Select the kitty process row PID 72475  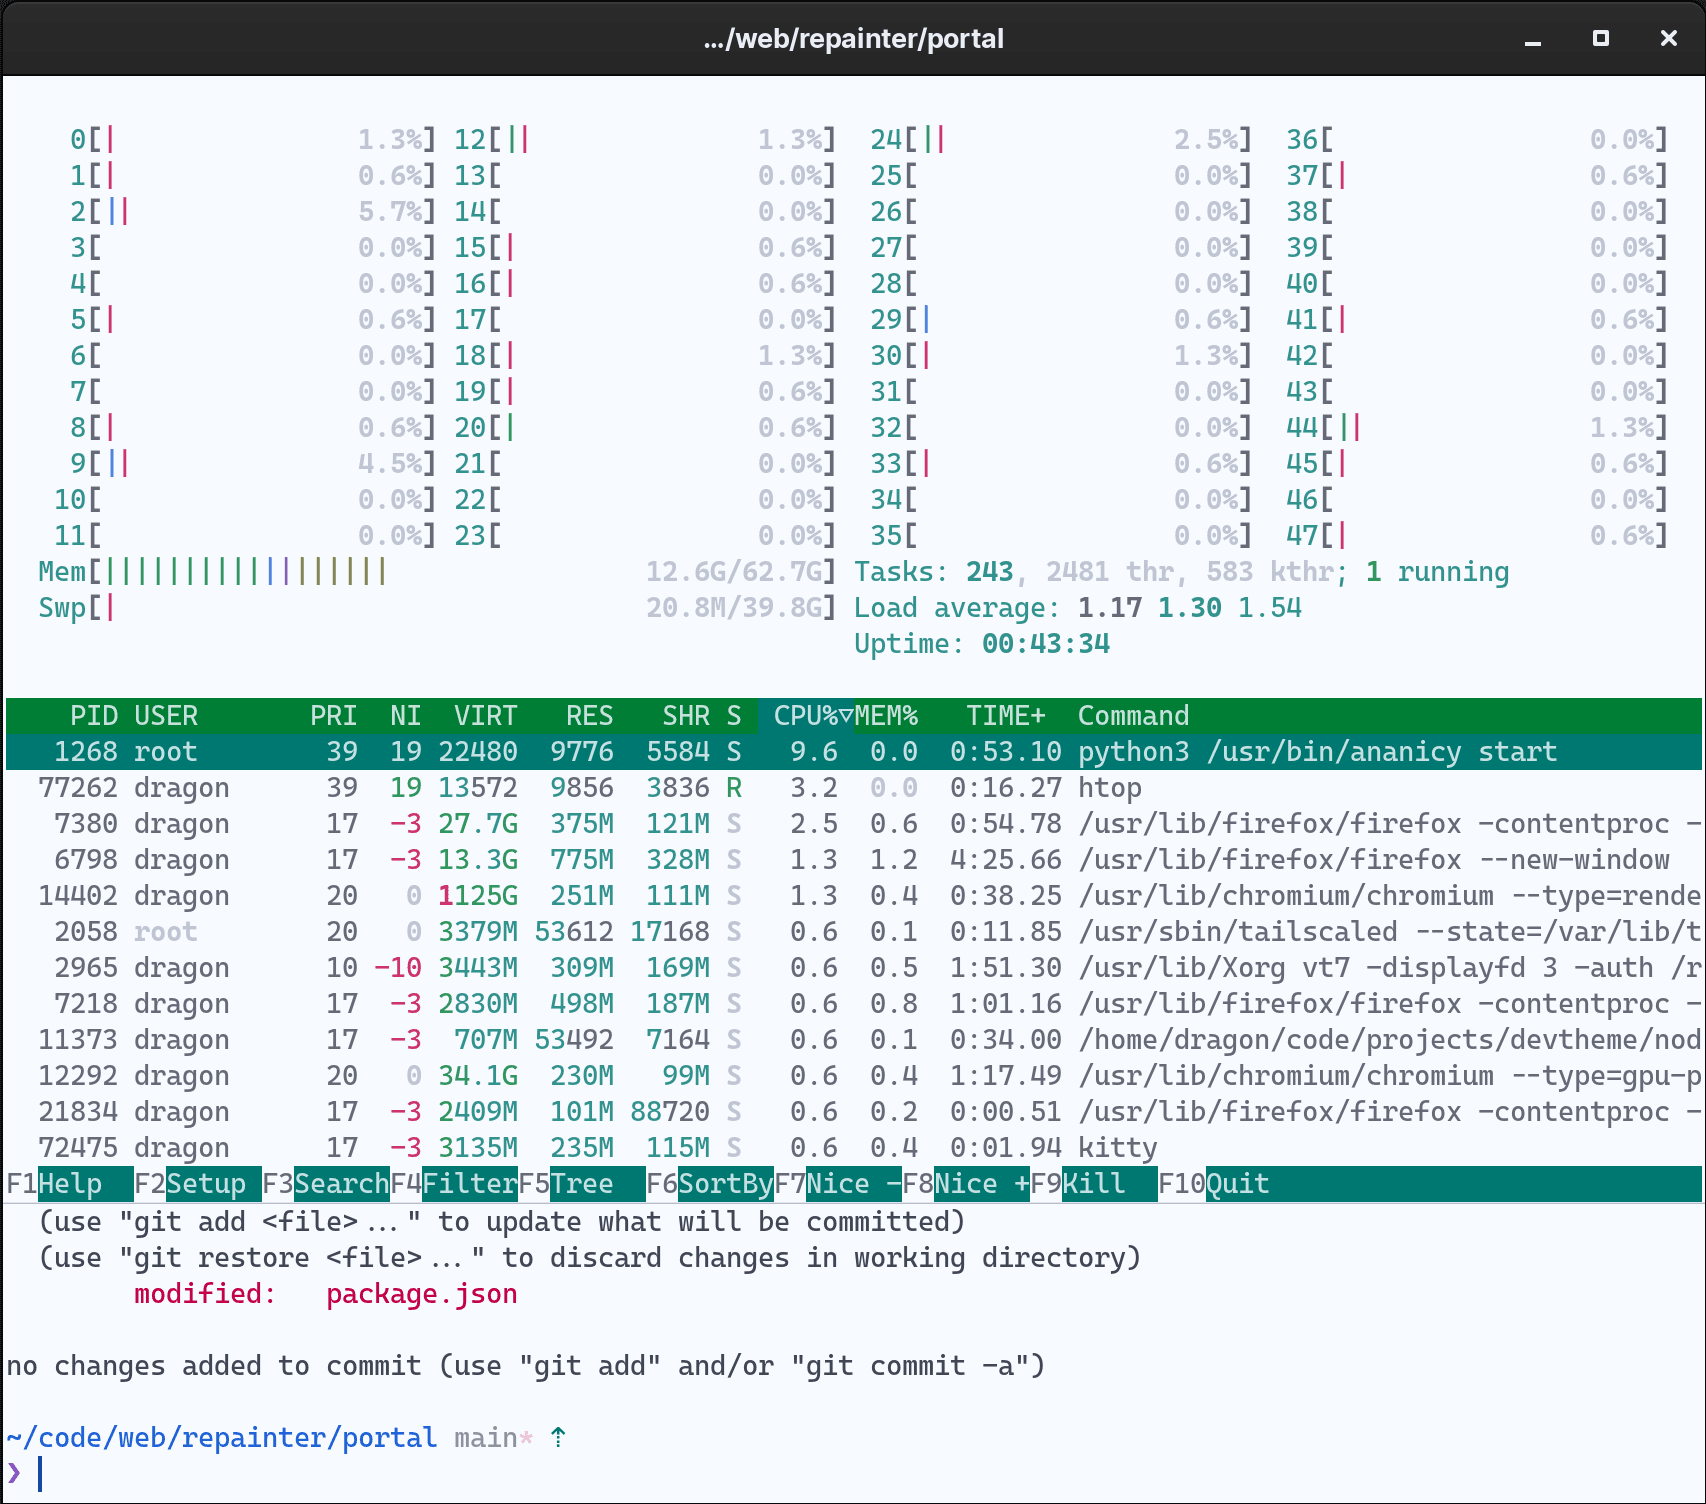854,1148
